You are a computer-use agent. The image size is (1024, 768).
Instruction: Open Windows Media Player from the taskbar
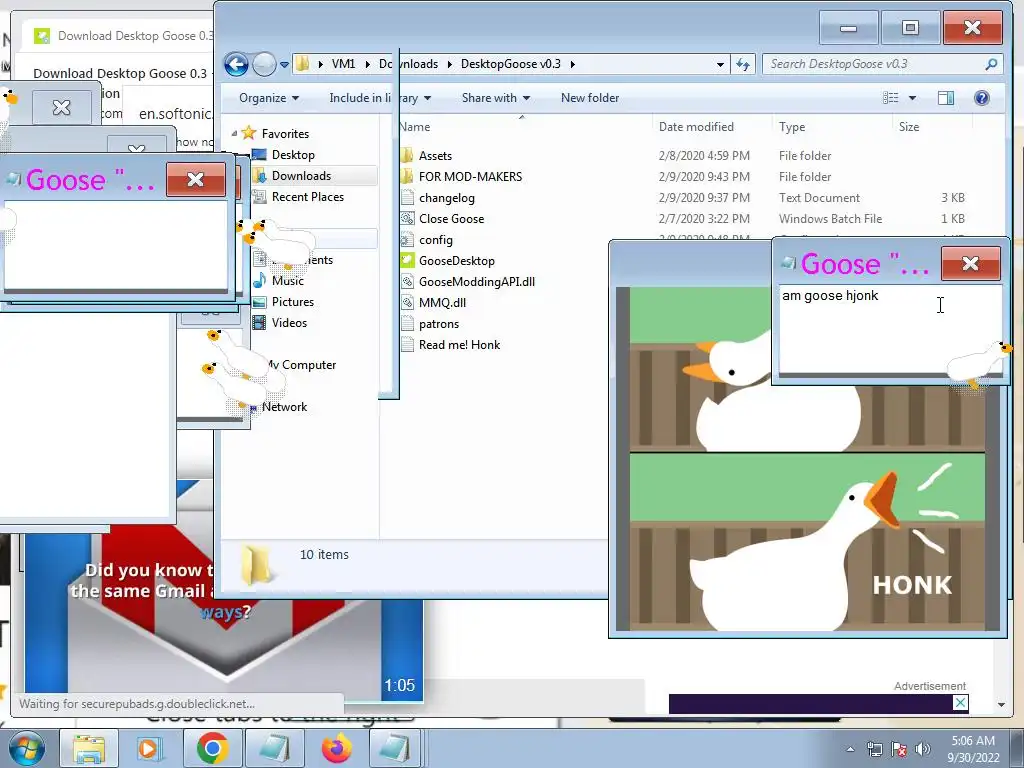(x=148, y=748)
